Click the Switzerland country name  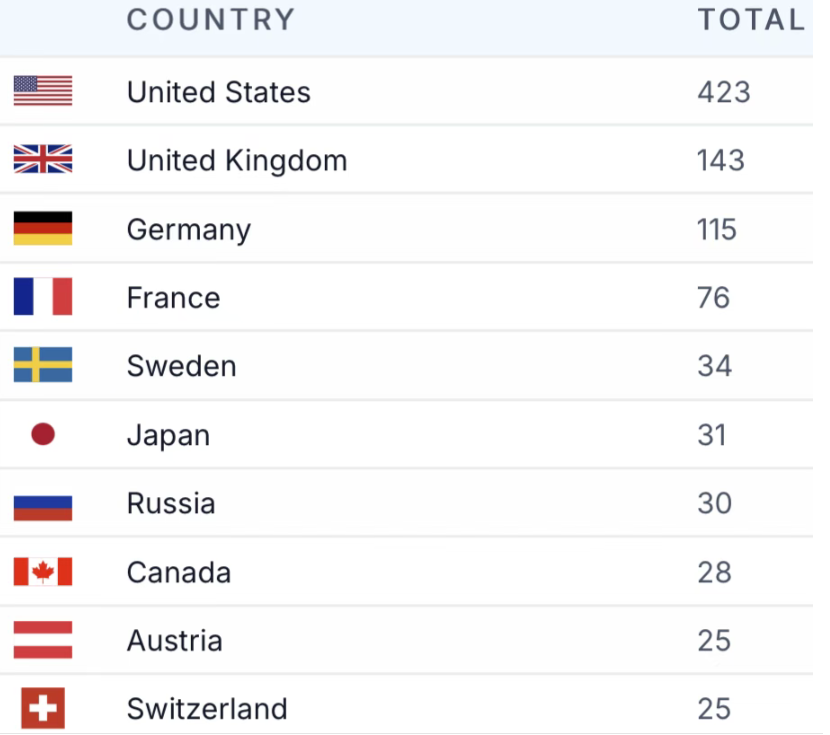[x=208, y=709]
